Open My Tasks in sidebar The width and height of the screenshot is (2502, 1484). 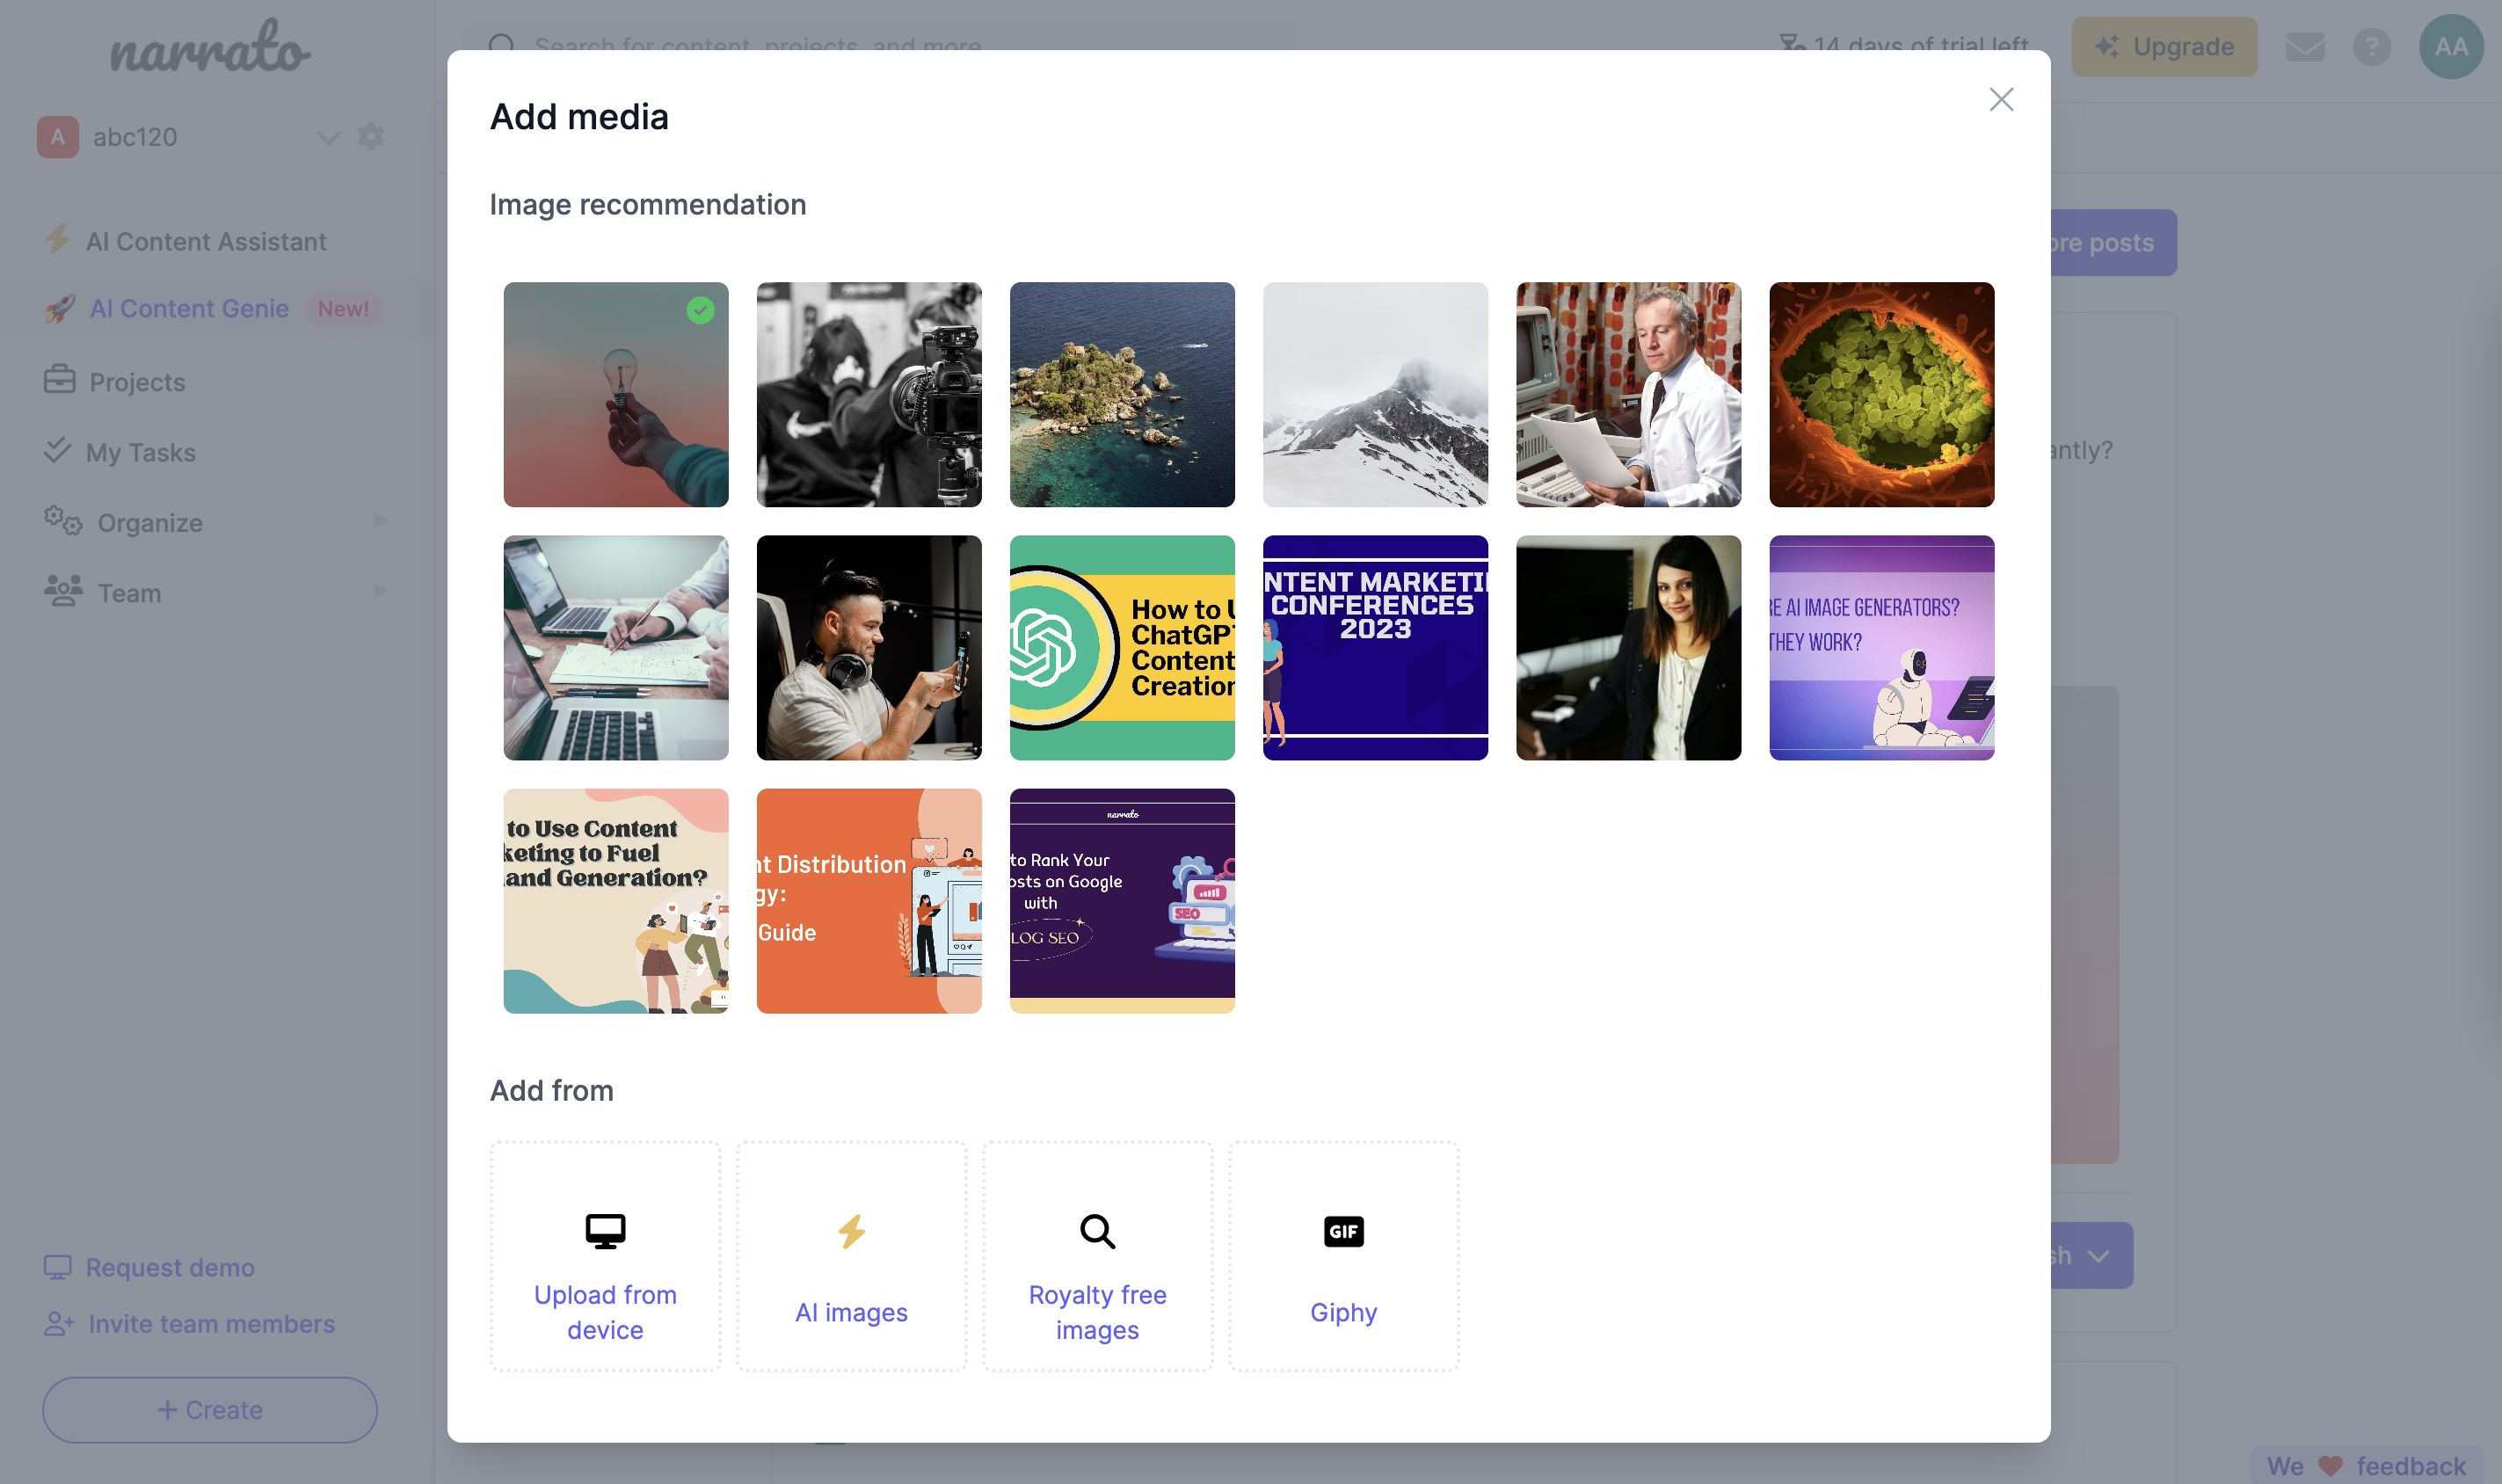pyautogui.click(x=140, y=452)
